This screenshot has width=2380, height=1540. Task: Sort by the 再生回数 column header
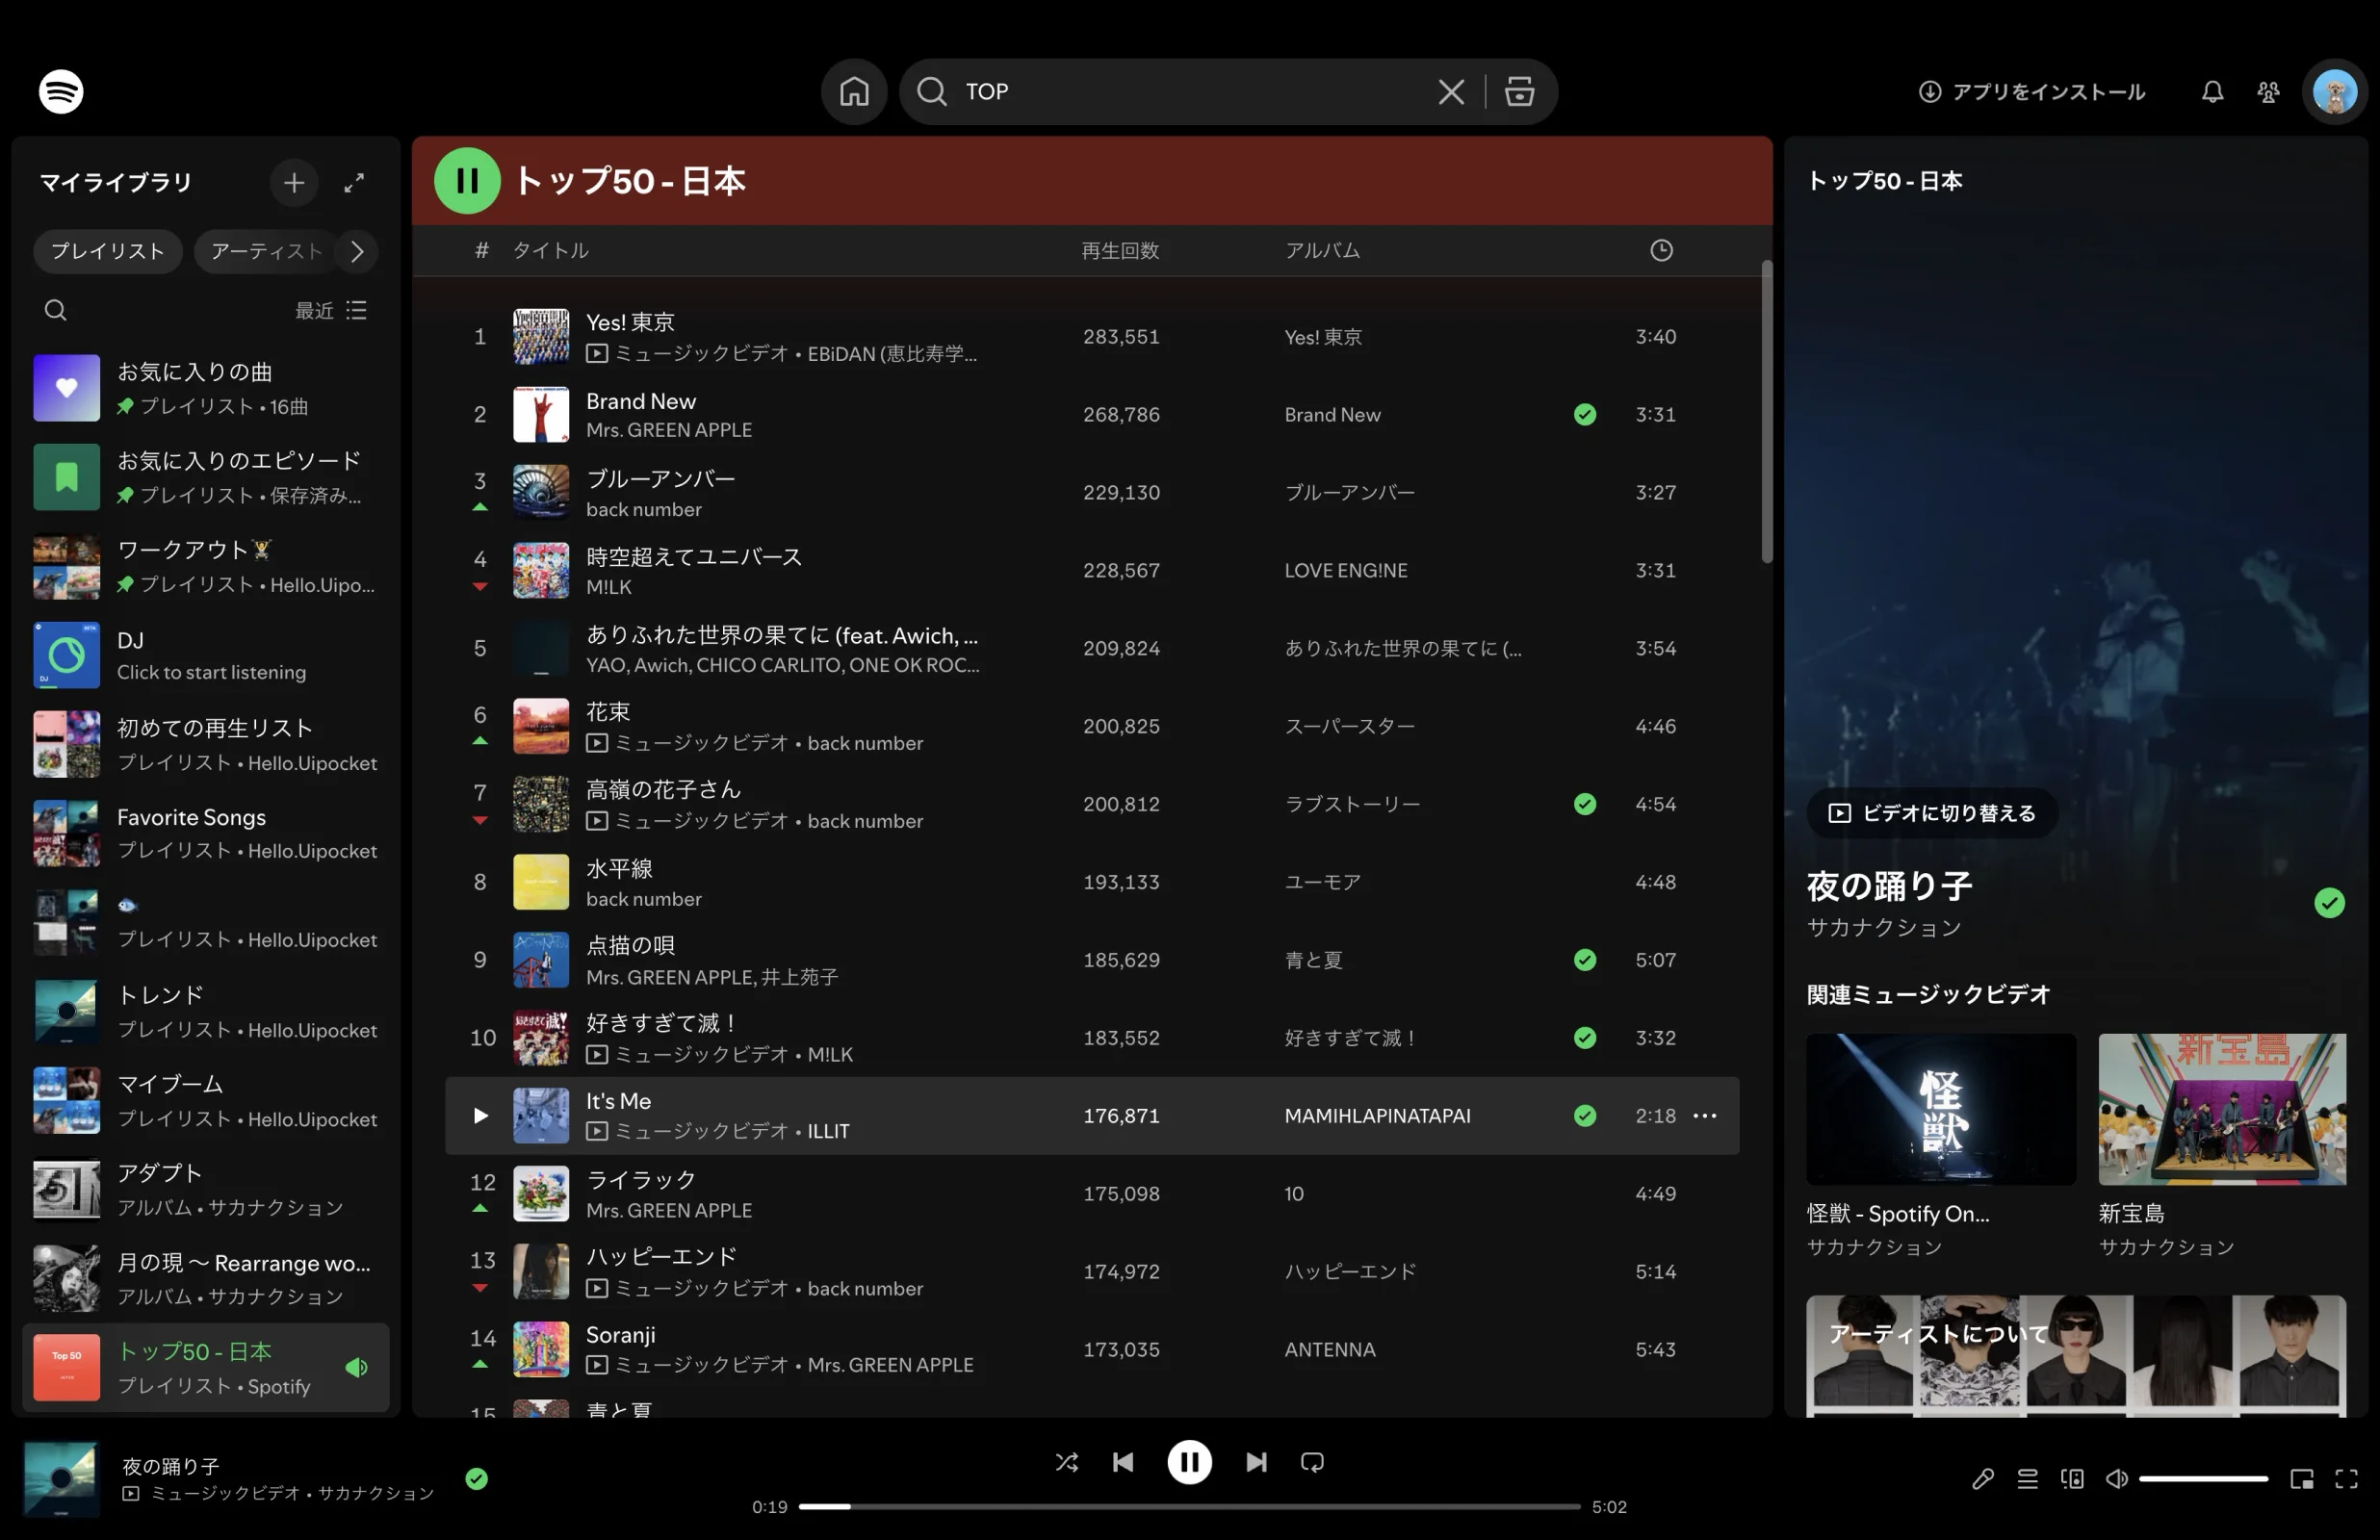1120,250
